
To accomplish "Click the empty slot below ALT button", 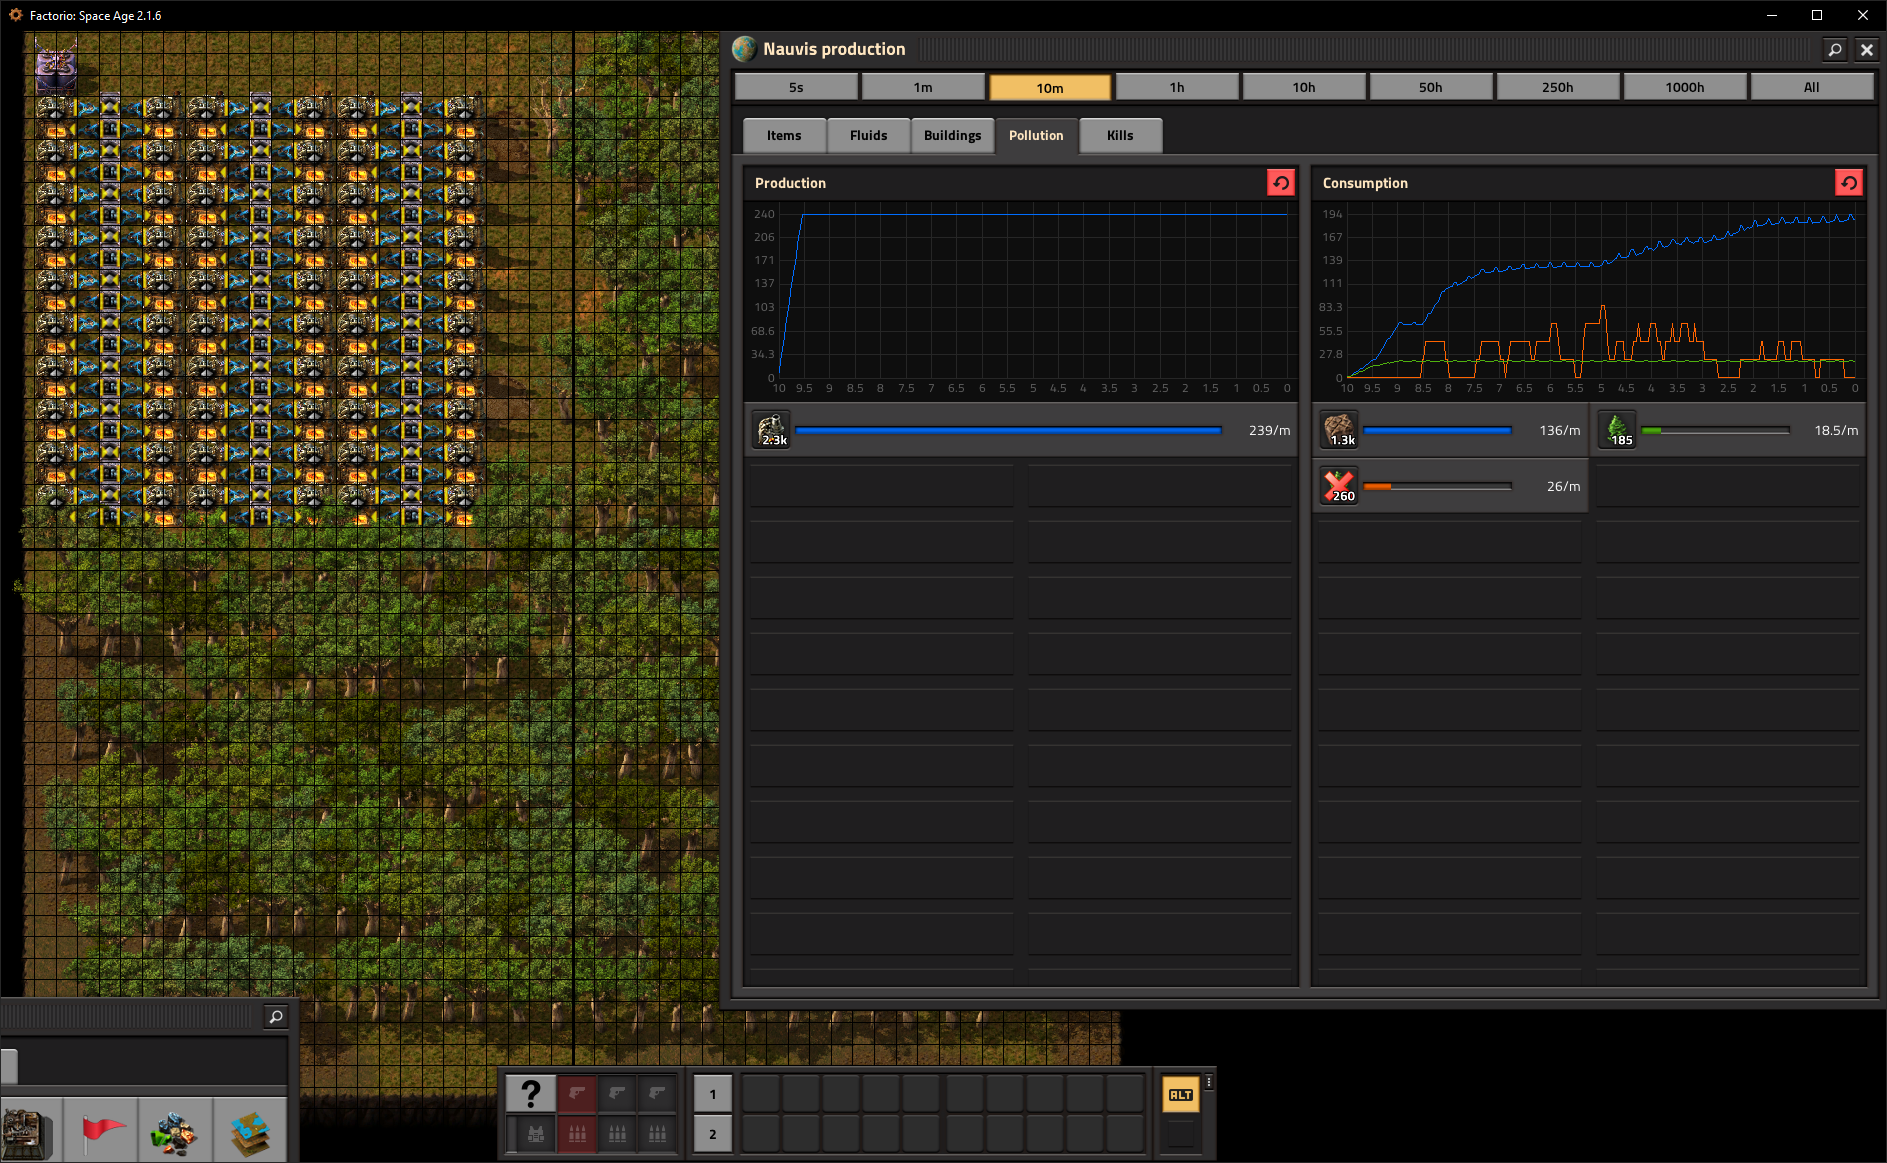I will point(1181,1134).
